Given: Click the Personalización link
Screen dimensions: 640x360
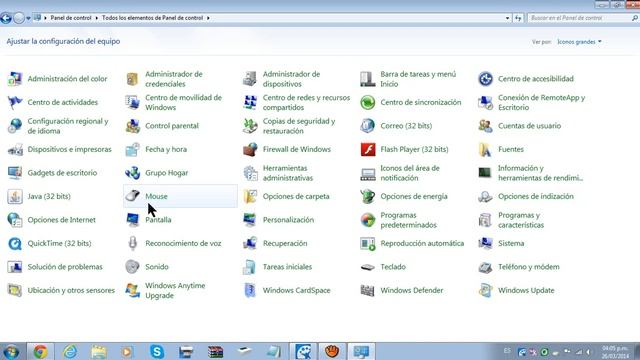Looking at the screenshot, I should point(288,220).
